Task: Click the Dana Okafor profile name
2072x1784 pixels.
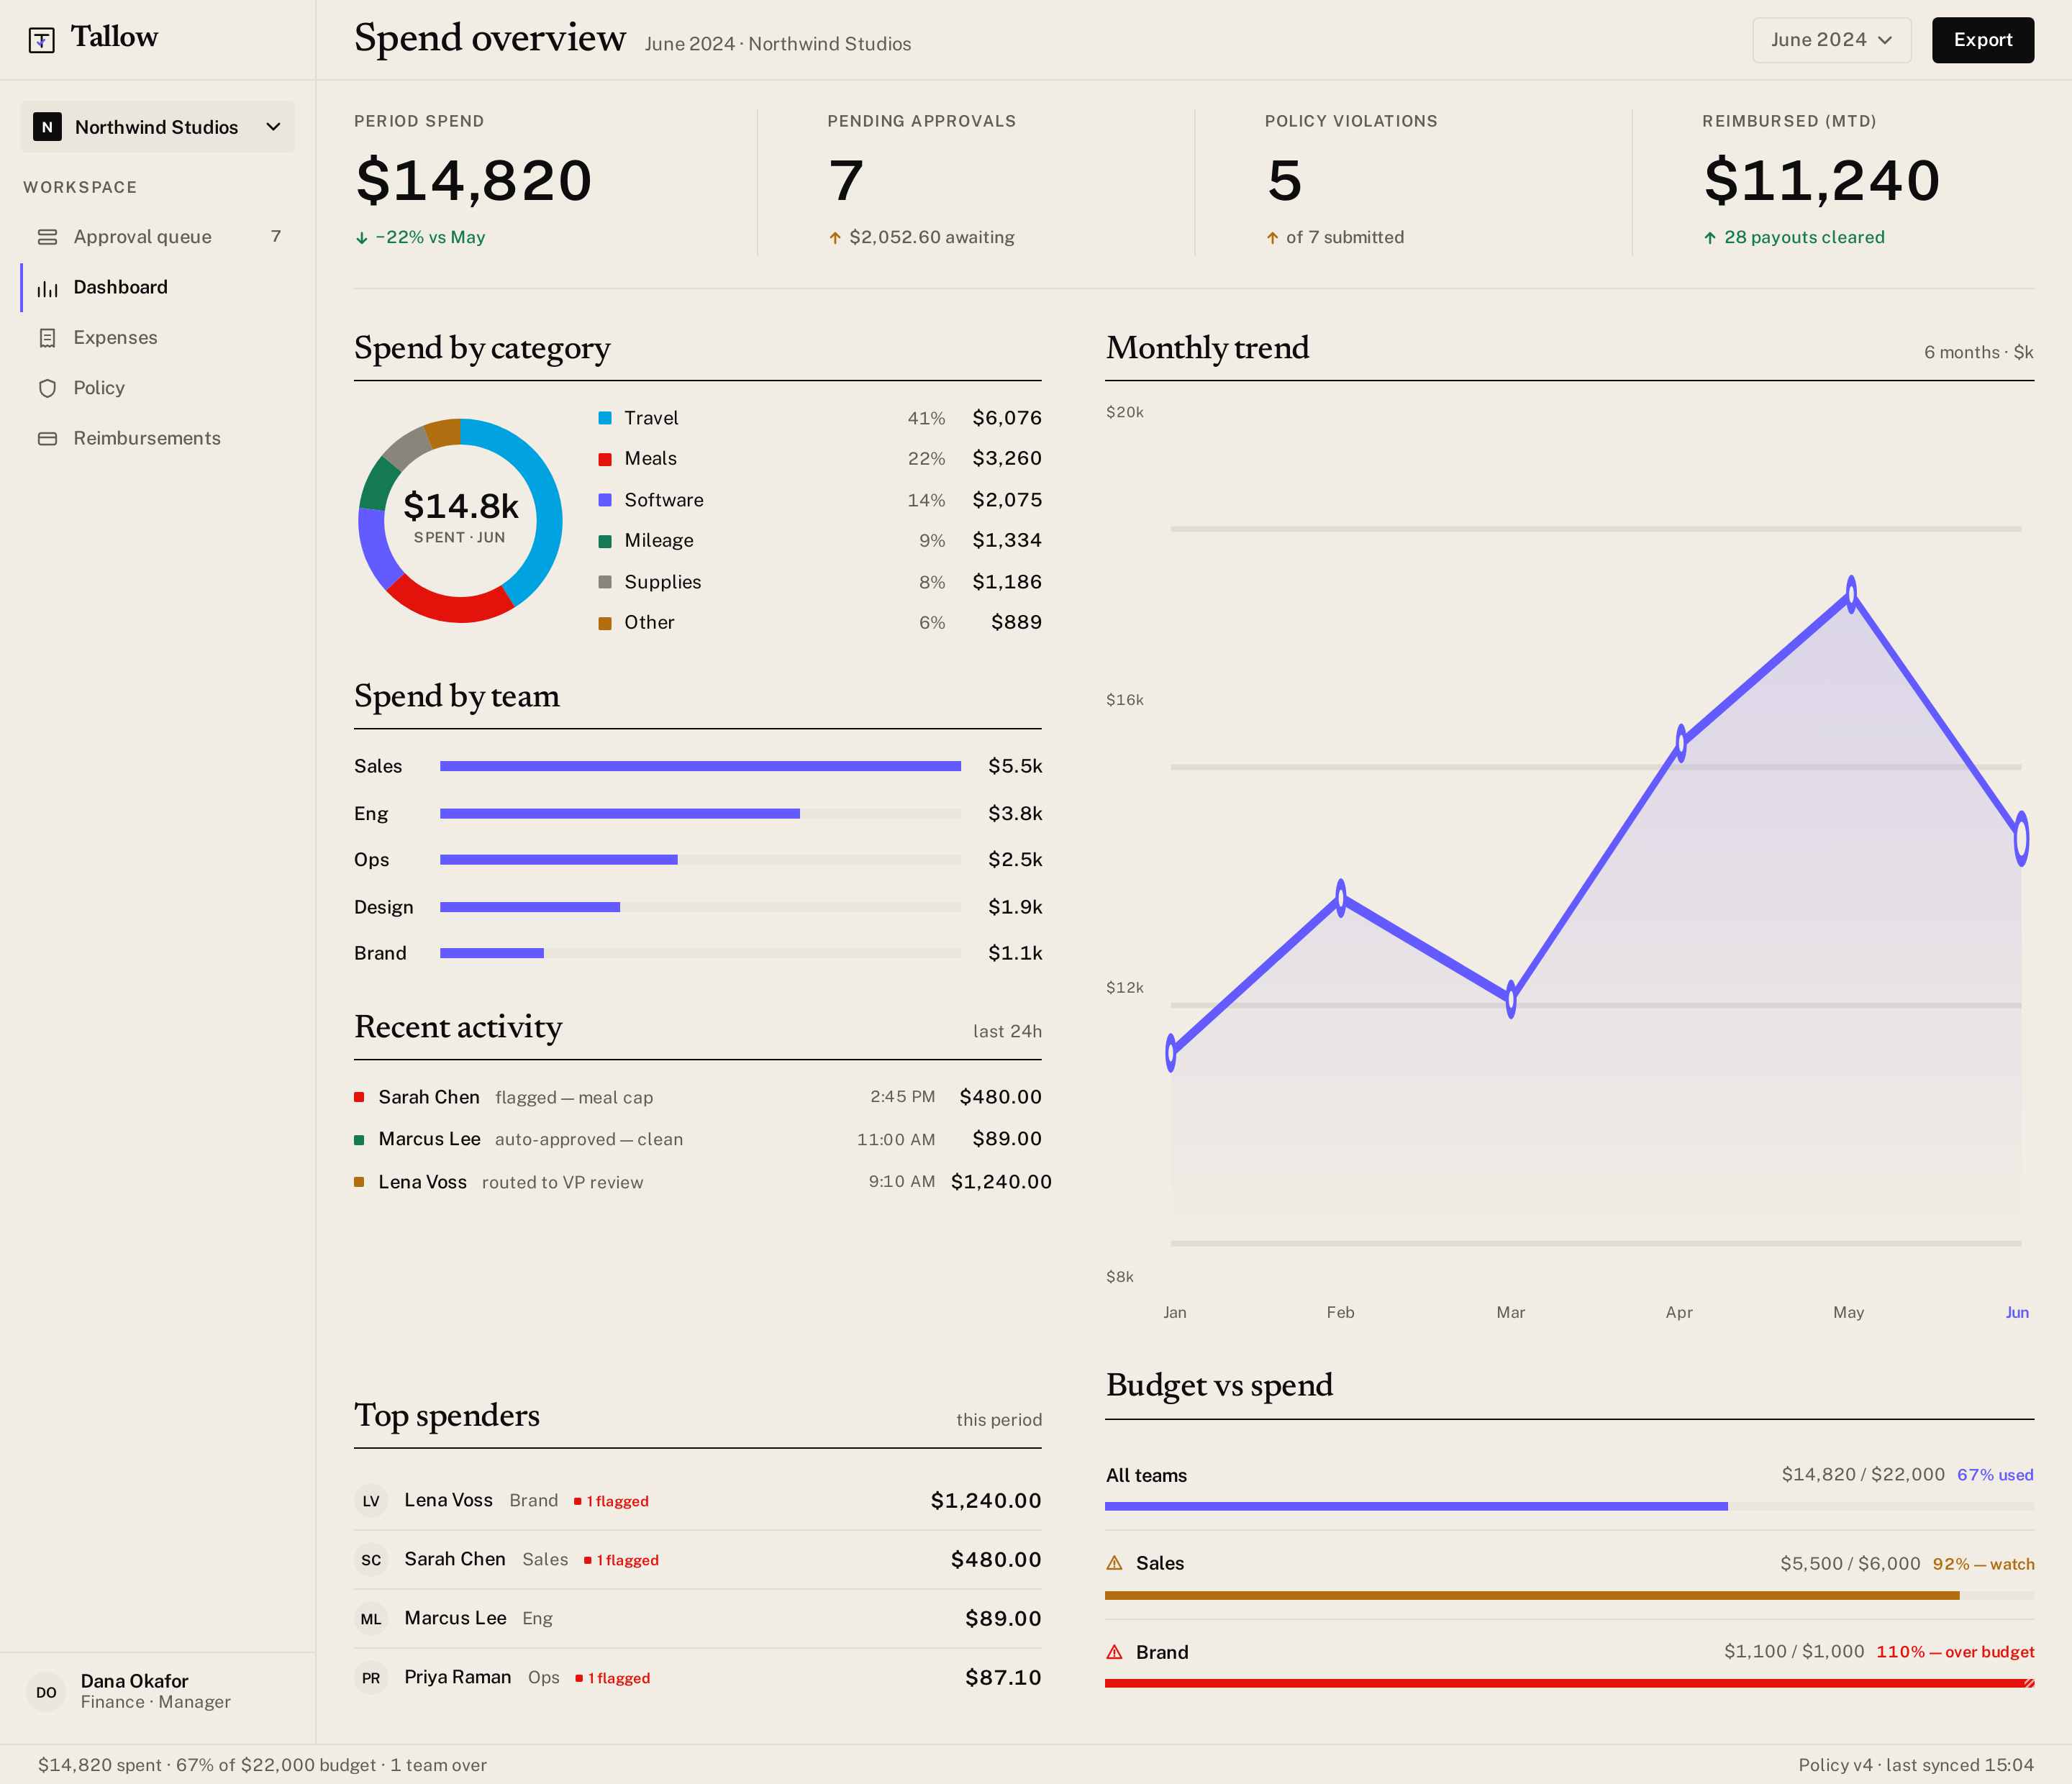Action: (134, 1681)
